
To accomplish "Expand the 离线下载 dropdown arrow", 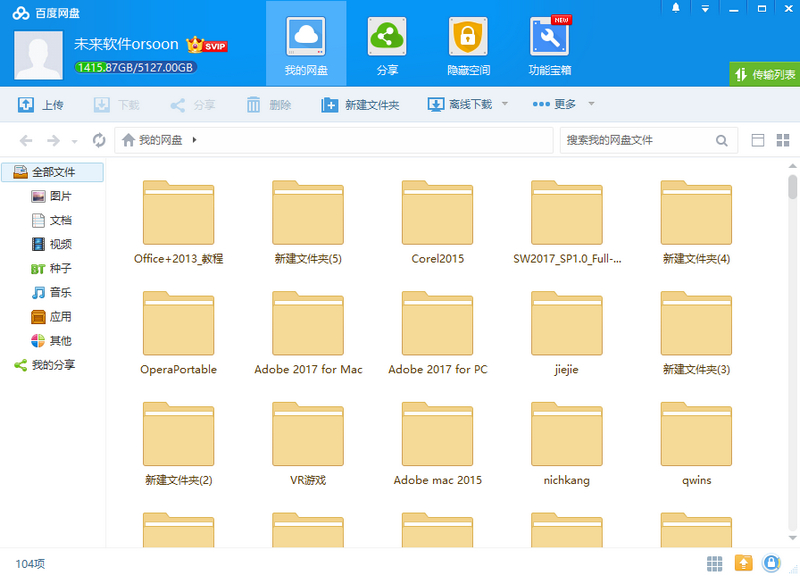I will pos(505,104).
